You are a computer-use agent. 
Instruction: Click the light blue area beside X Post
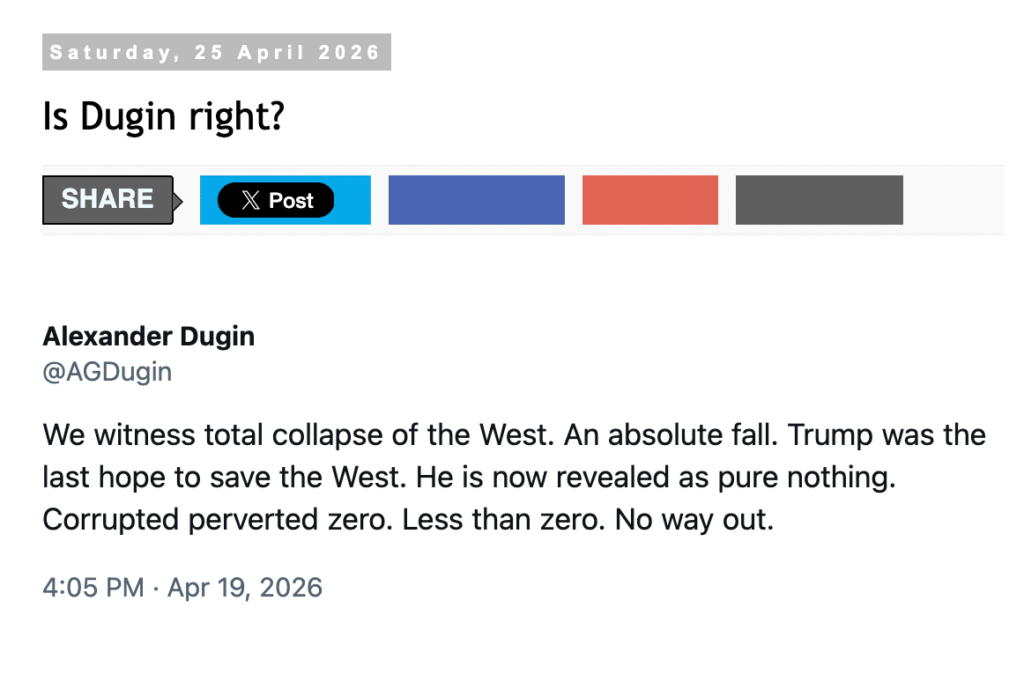pyautogui.click(x=352, y=200)
